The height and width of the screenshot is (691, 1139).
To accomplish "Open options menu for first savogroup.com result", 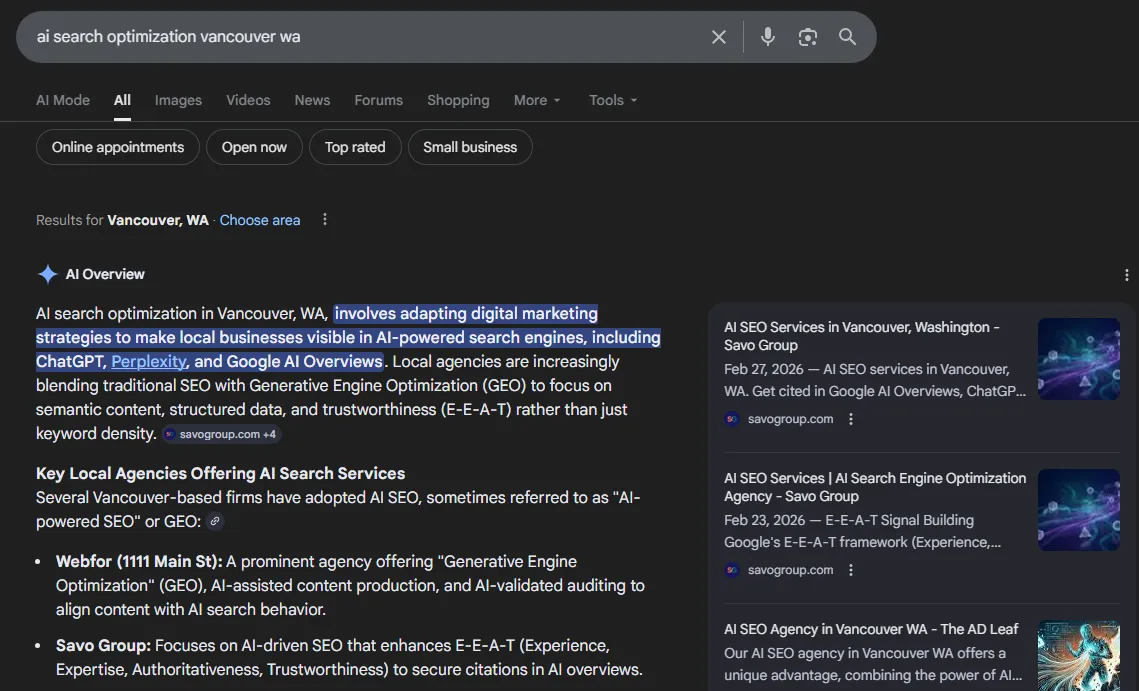I will point(851,418).
